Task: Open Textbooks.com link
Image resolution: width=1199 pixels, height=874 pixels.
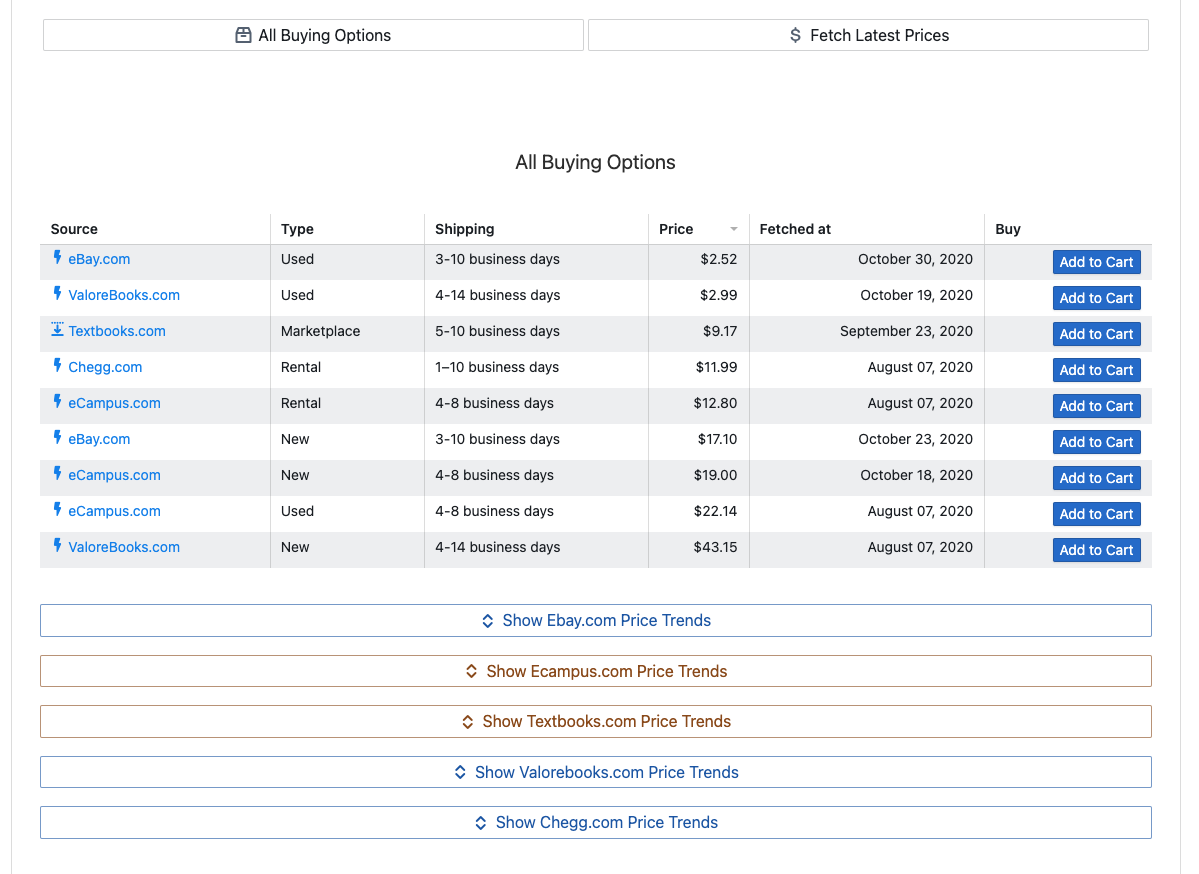Action: click(x=117, y=331)
